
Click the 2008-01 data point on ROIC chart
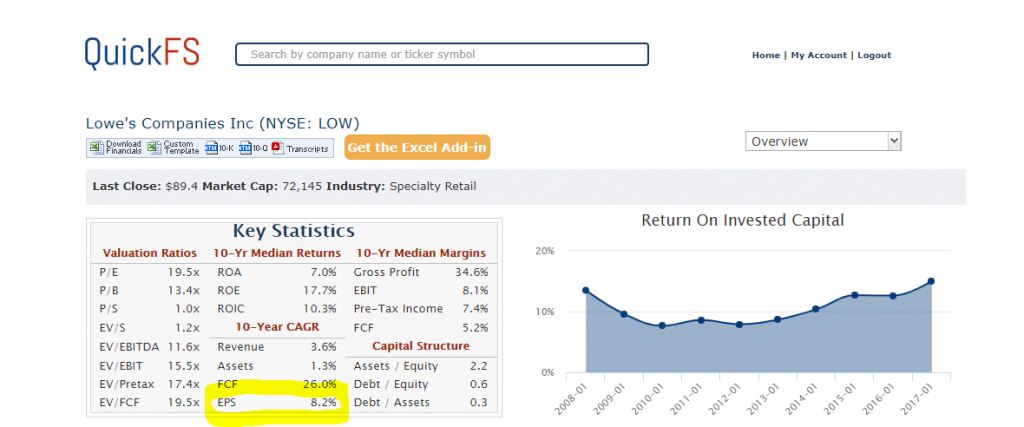pos(586,291)
